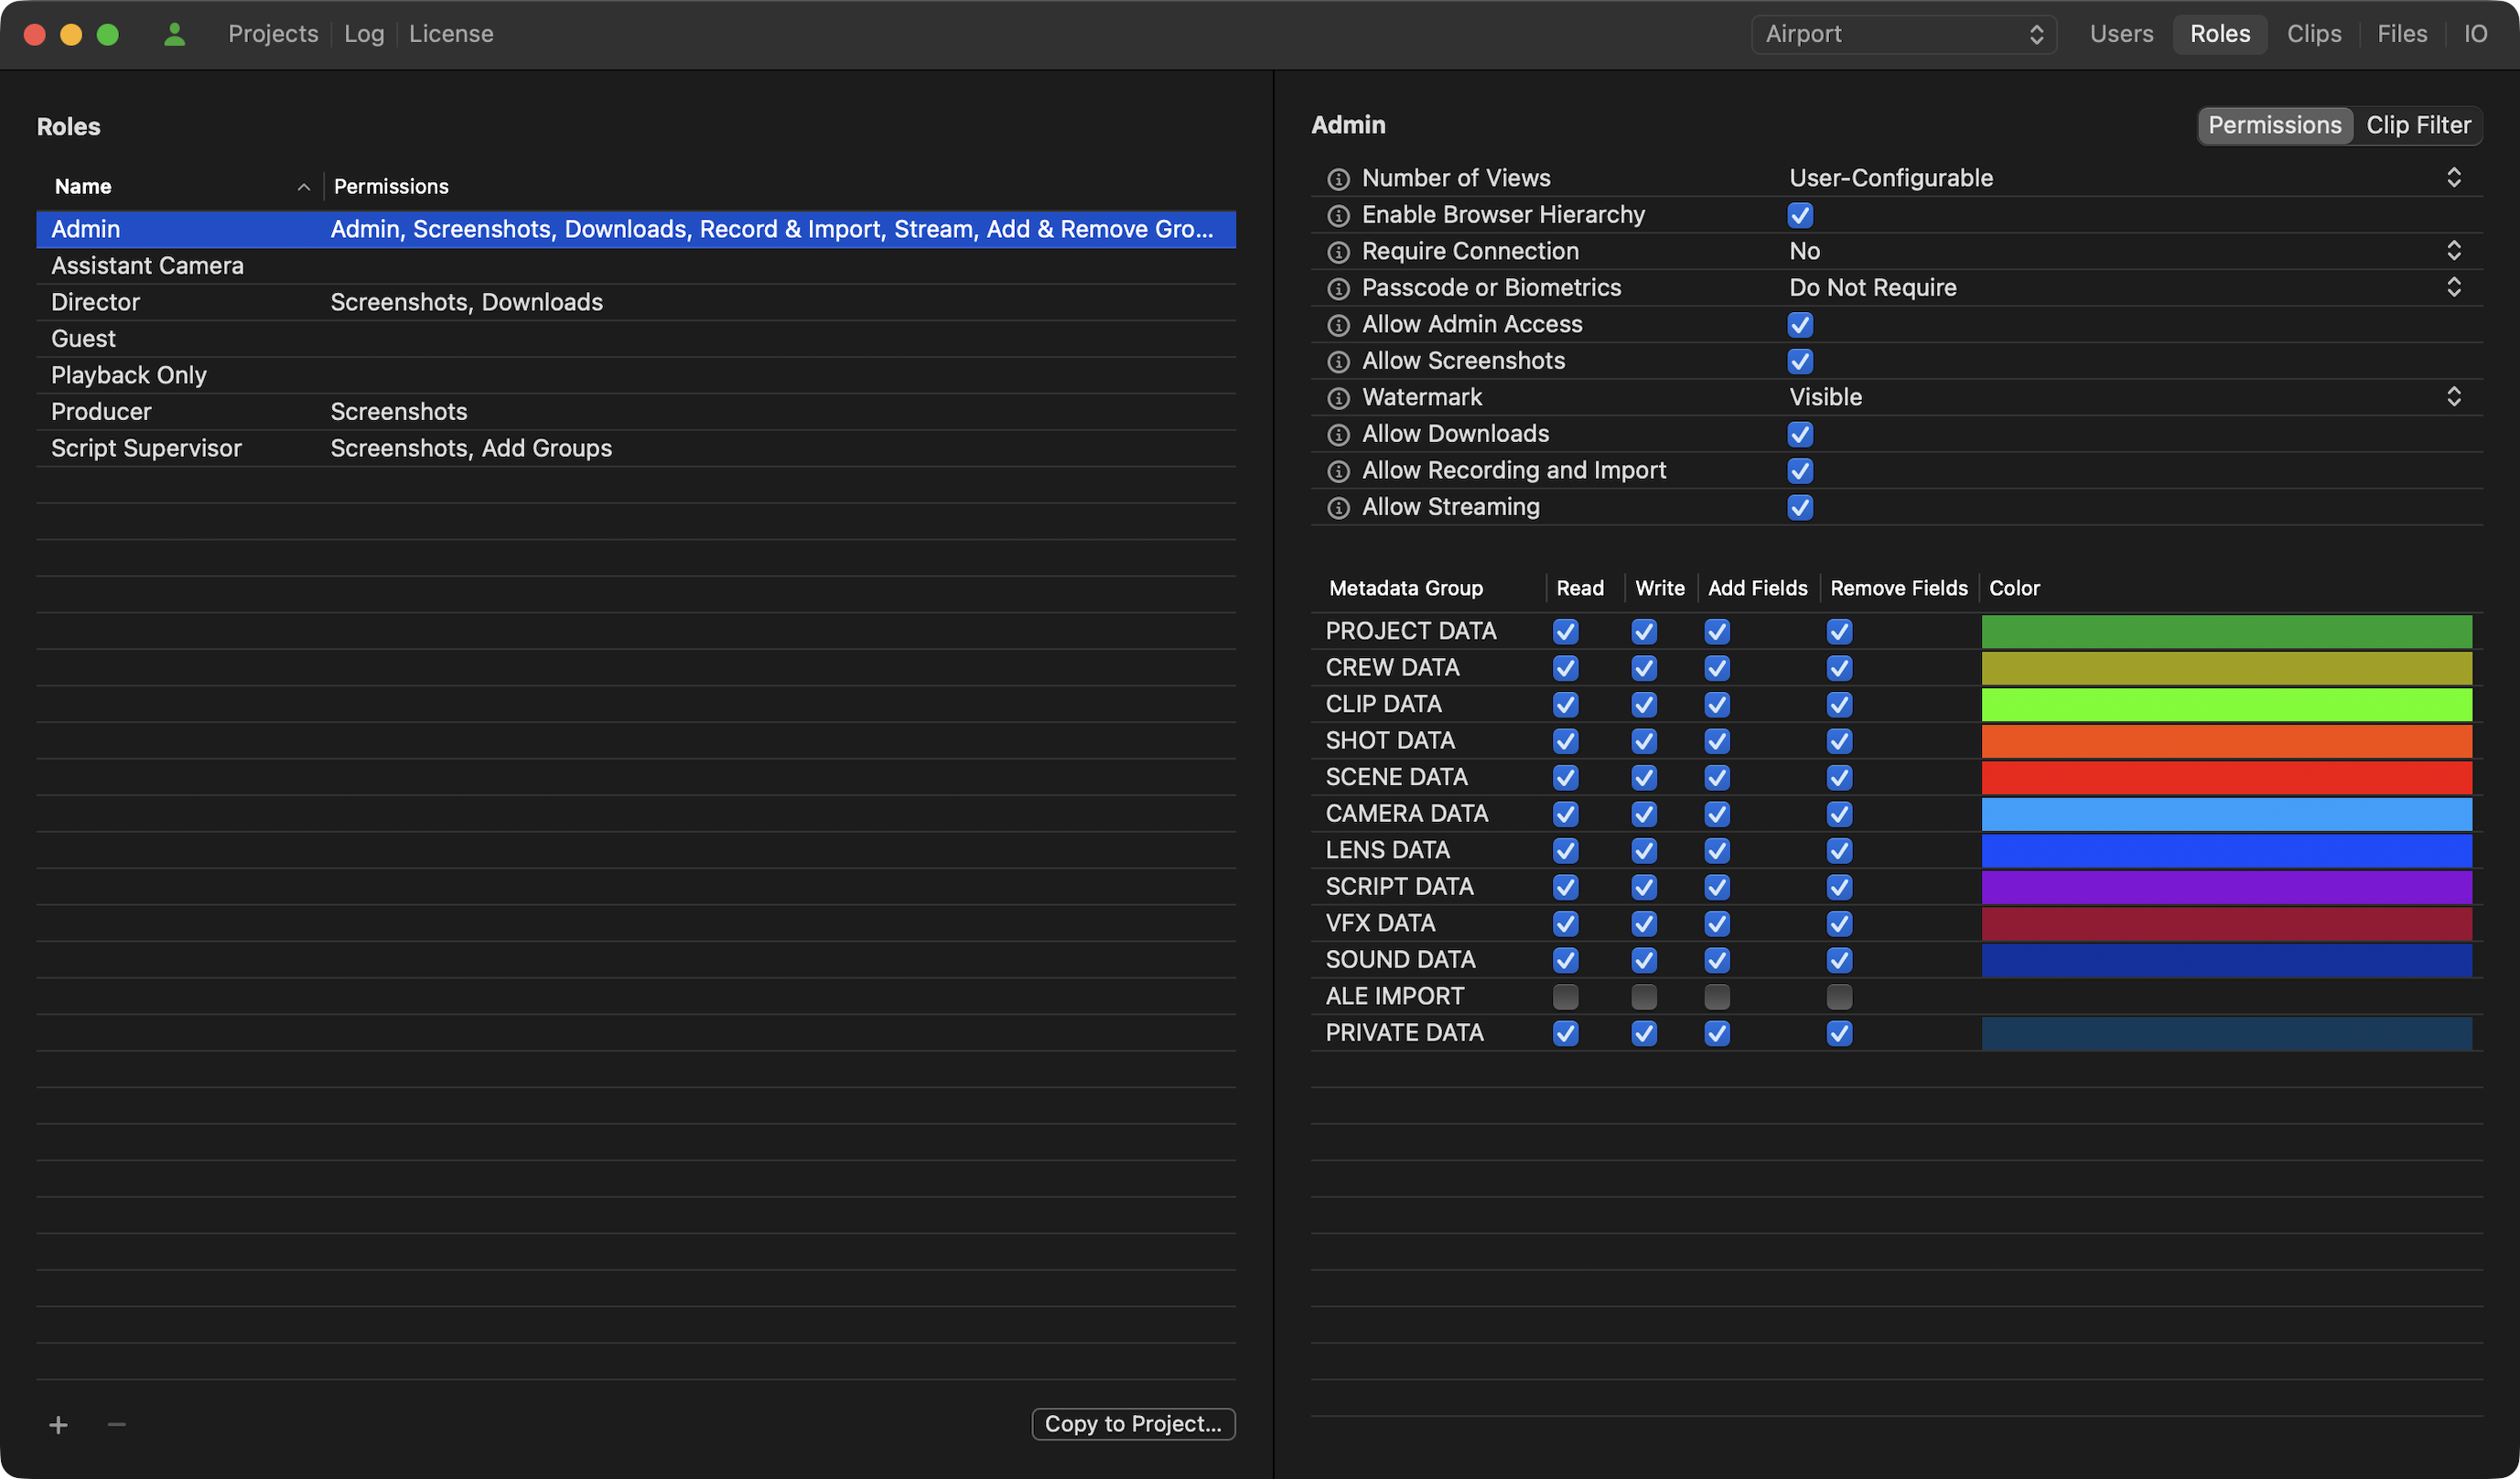The width and height of the screenshot is (2520, 1479).
Task: Switch to the Clips tab
Action: click(2313, 34)
